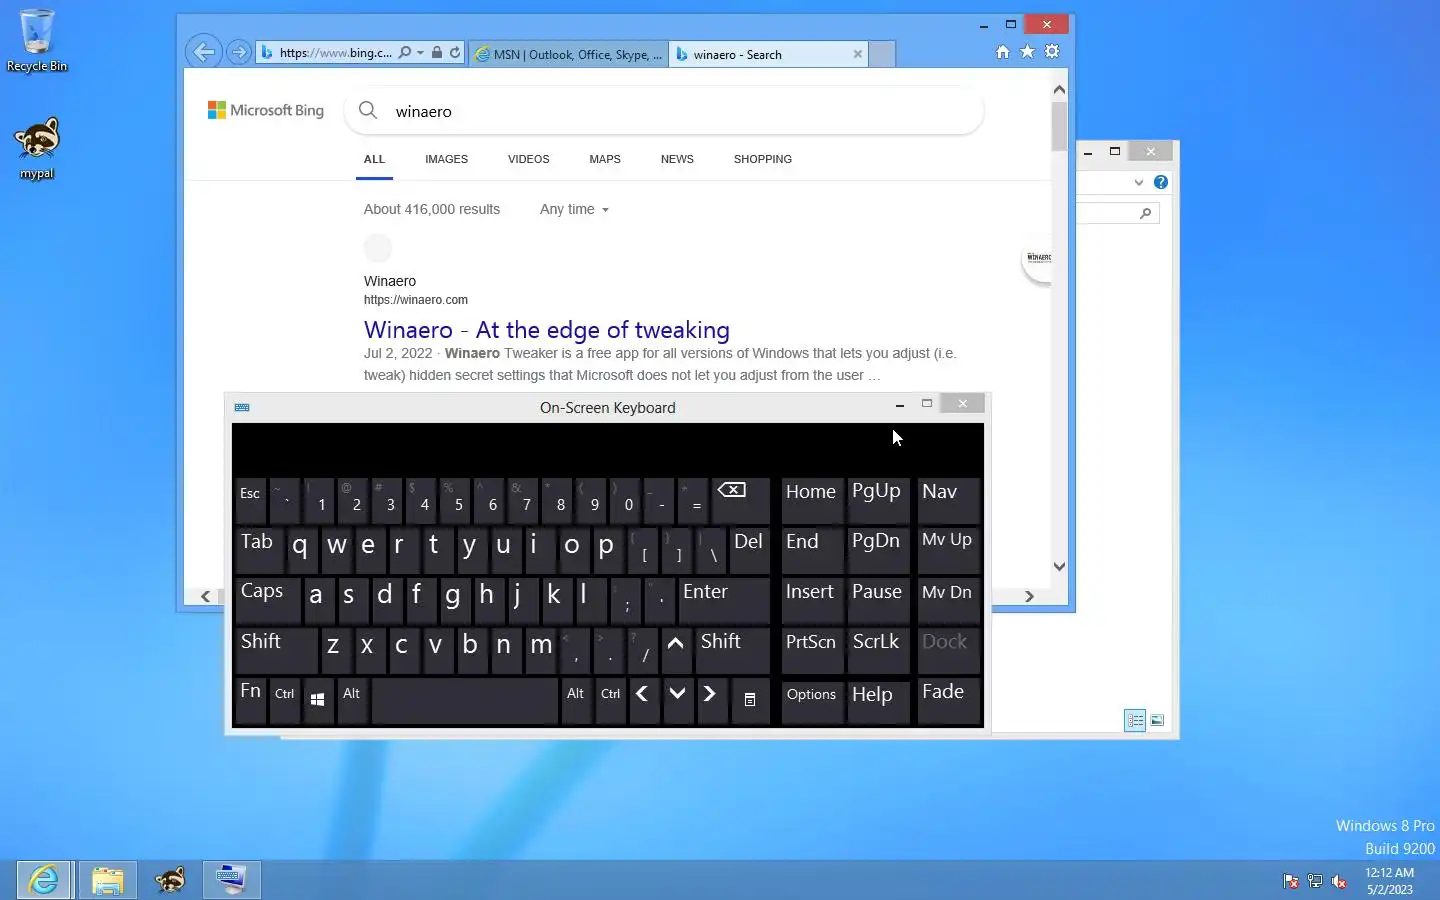The width and height of the screenshot is (1440, 900).
Task: Toggle the right Shift key
Action: coord(732,649)
